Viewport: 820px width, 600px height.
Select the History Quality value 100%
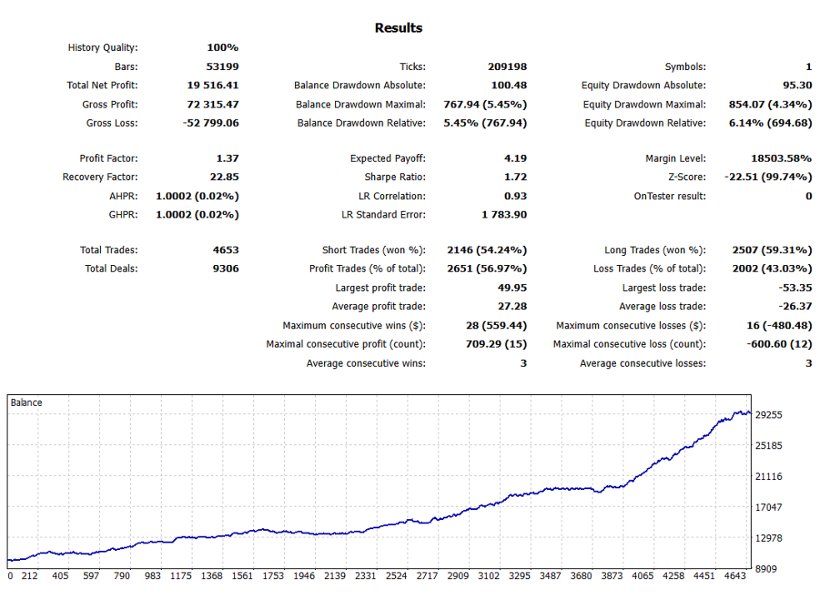223,48
